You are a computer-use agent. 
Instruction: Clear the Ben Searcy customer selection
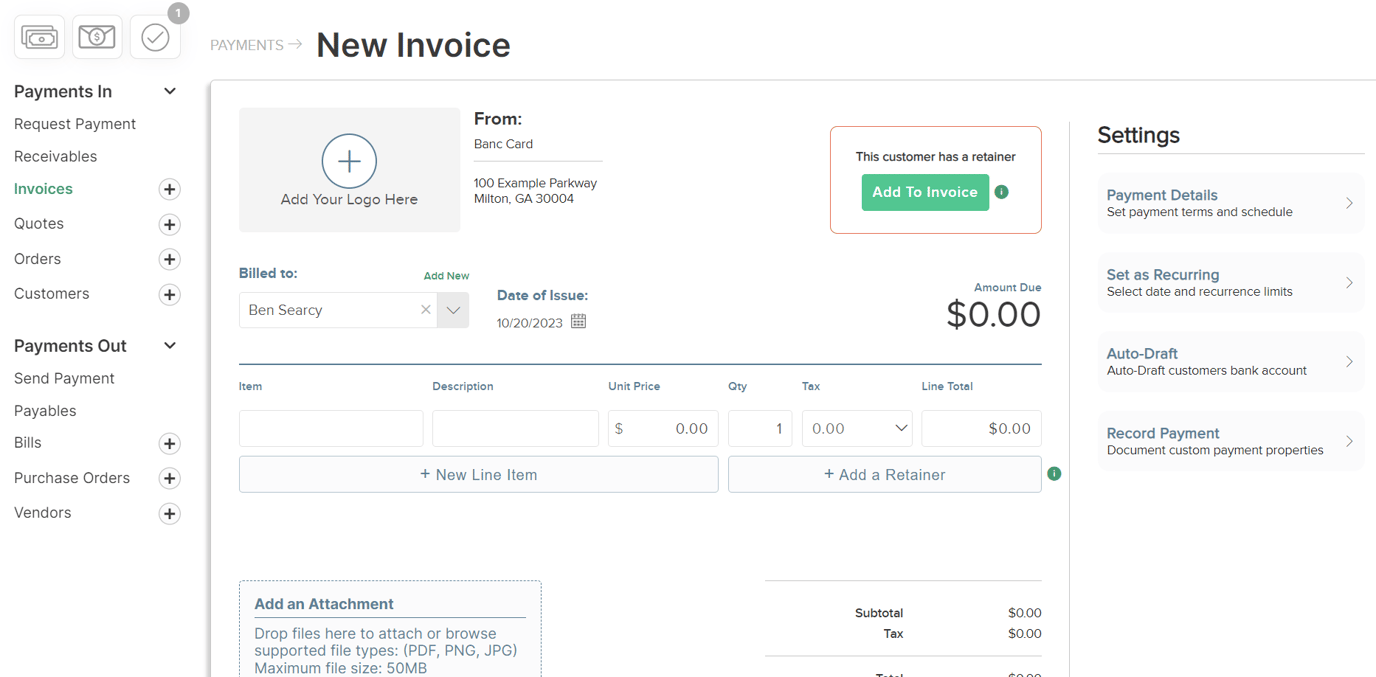tap(426, 310)
